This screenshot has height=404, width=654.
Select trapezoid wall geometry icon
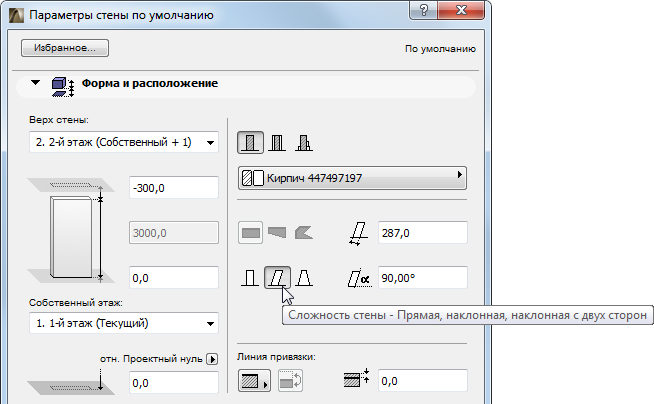(277, 233)
